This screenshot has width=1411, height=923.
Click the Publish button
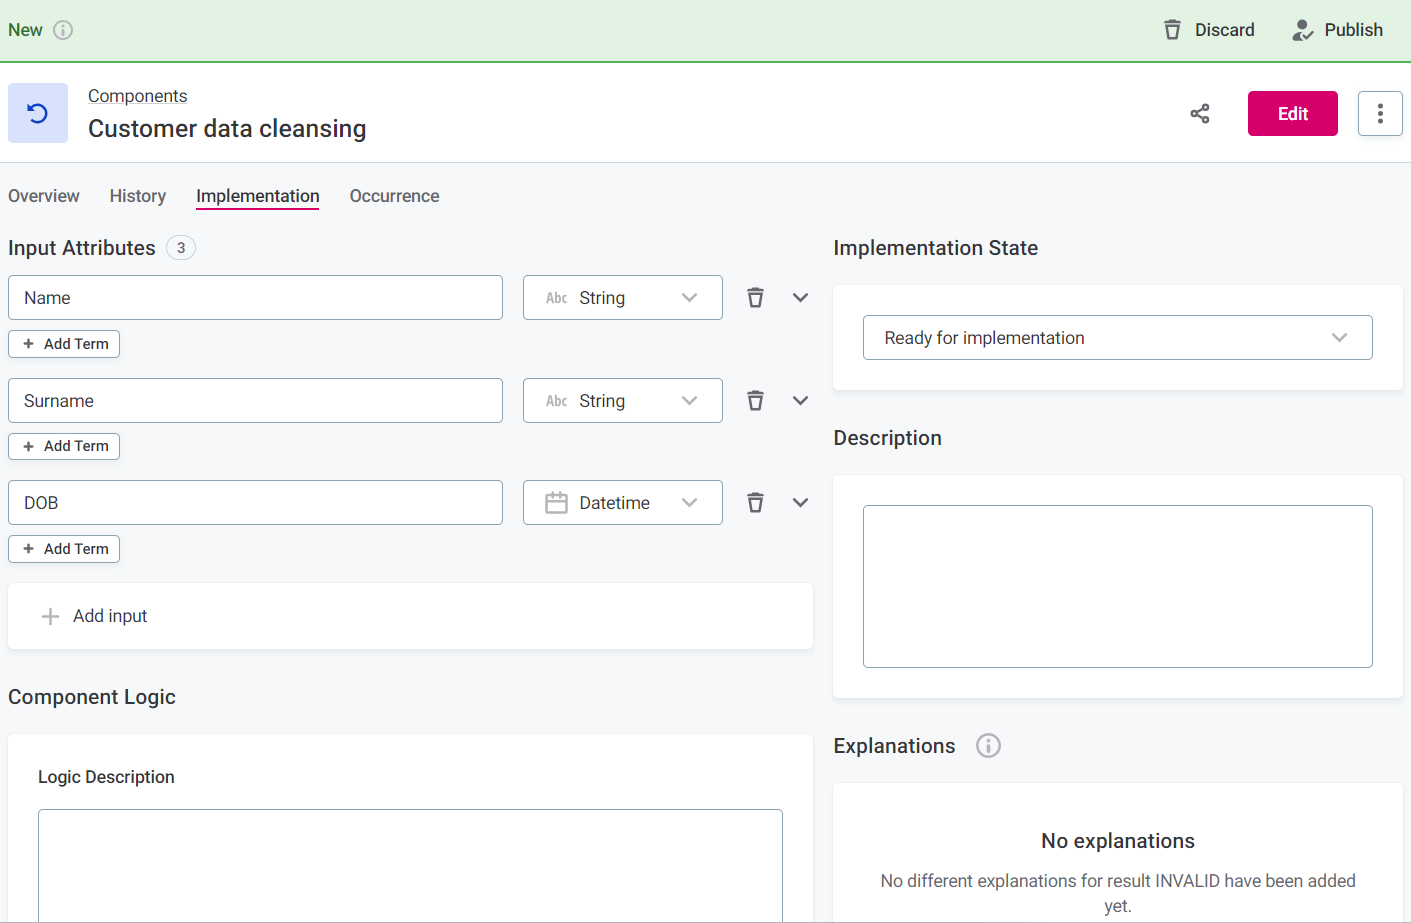(x=1337, y=30)
